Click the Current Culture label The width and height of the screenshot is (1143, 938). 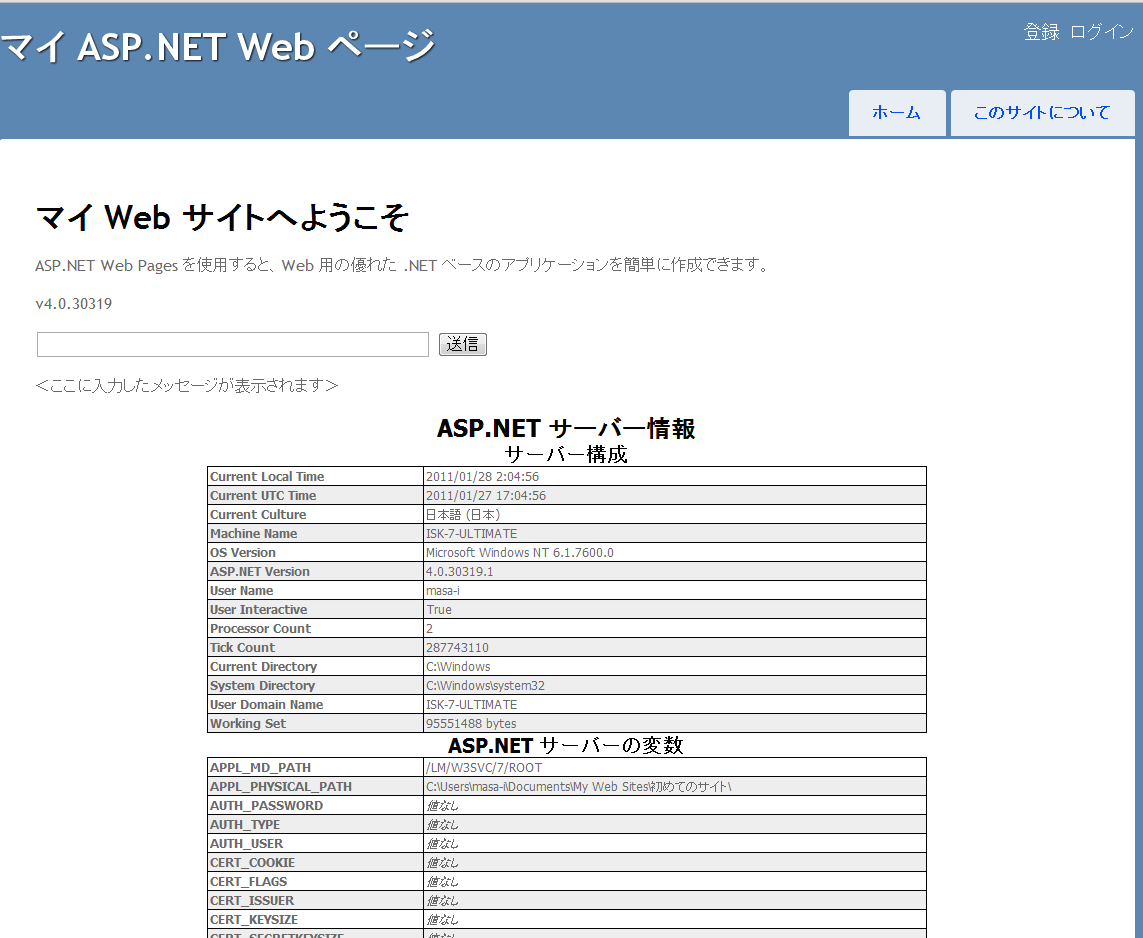click(x=258, y=515)
